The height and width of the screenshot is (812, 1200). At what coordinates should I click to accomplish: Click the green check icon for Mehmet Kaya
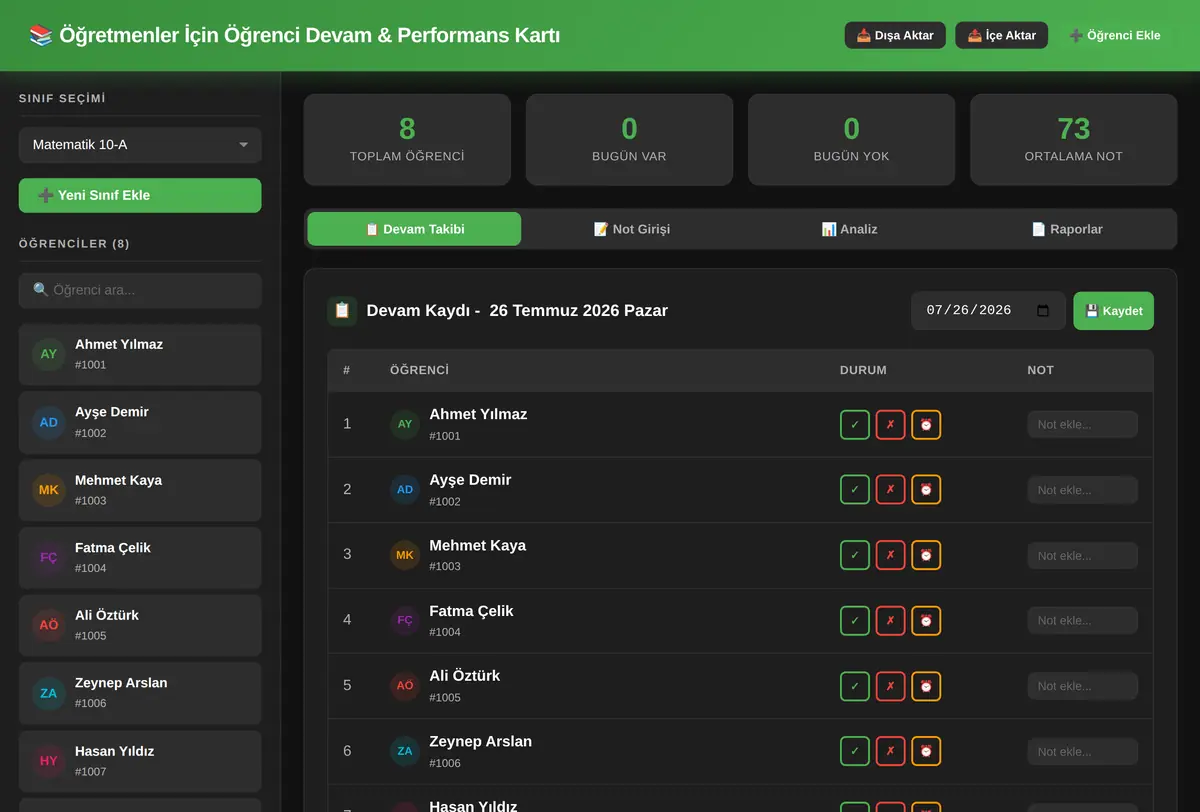[x=855, y=555]
